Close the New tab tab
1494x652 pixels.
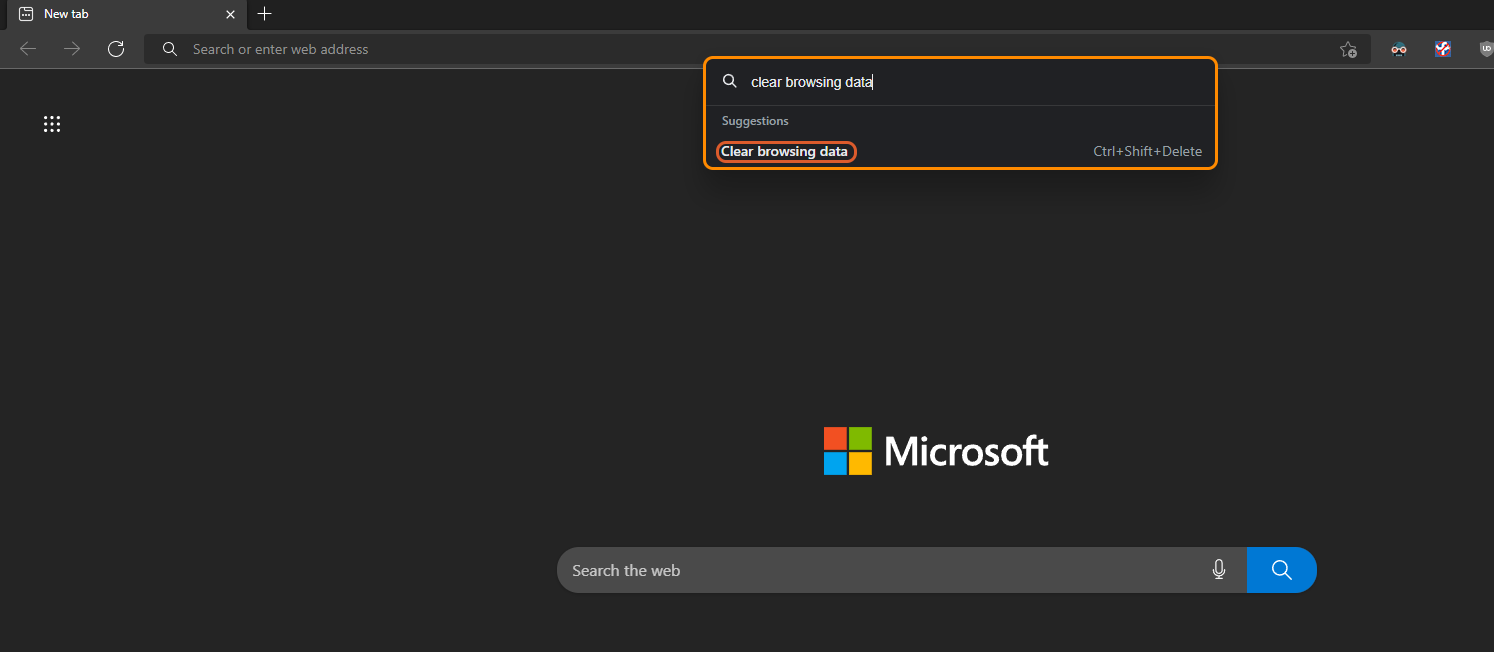(230, 14)
